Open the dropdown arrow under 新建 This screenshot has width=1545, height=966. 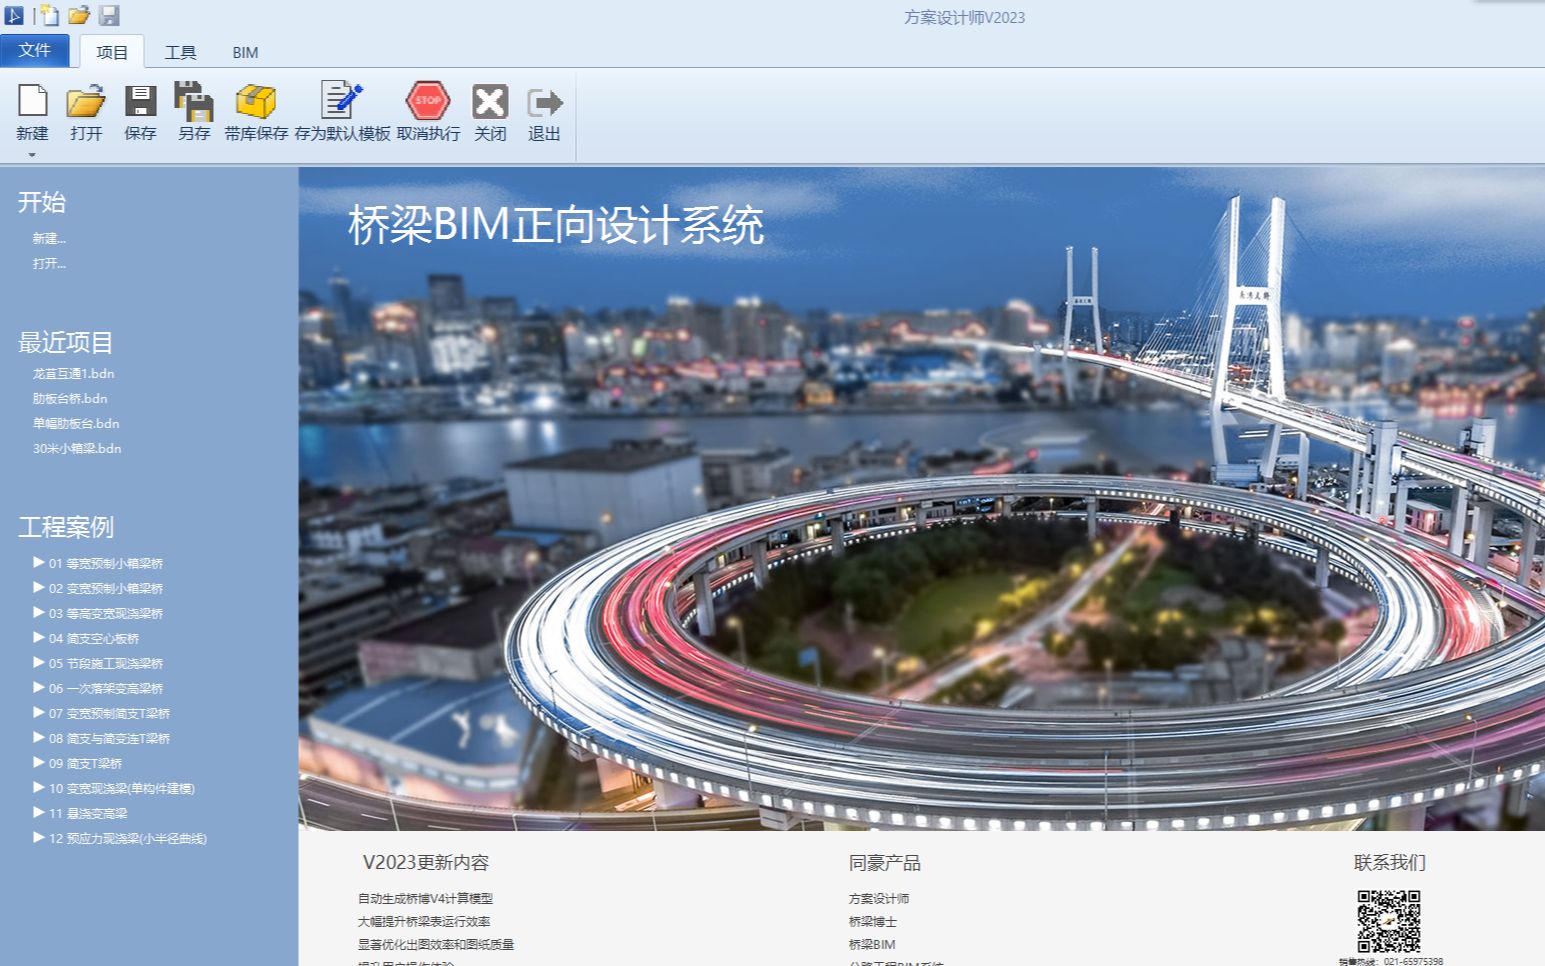32,154
